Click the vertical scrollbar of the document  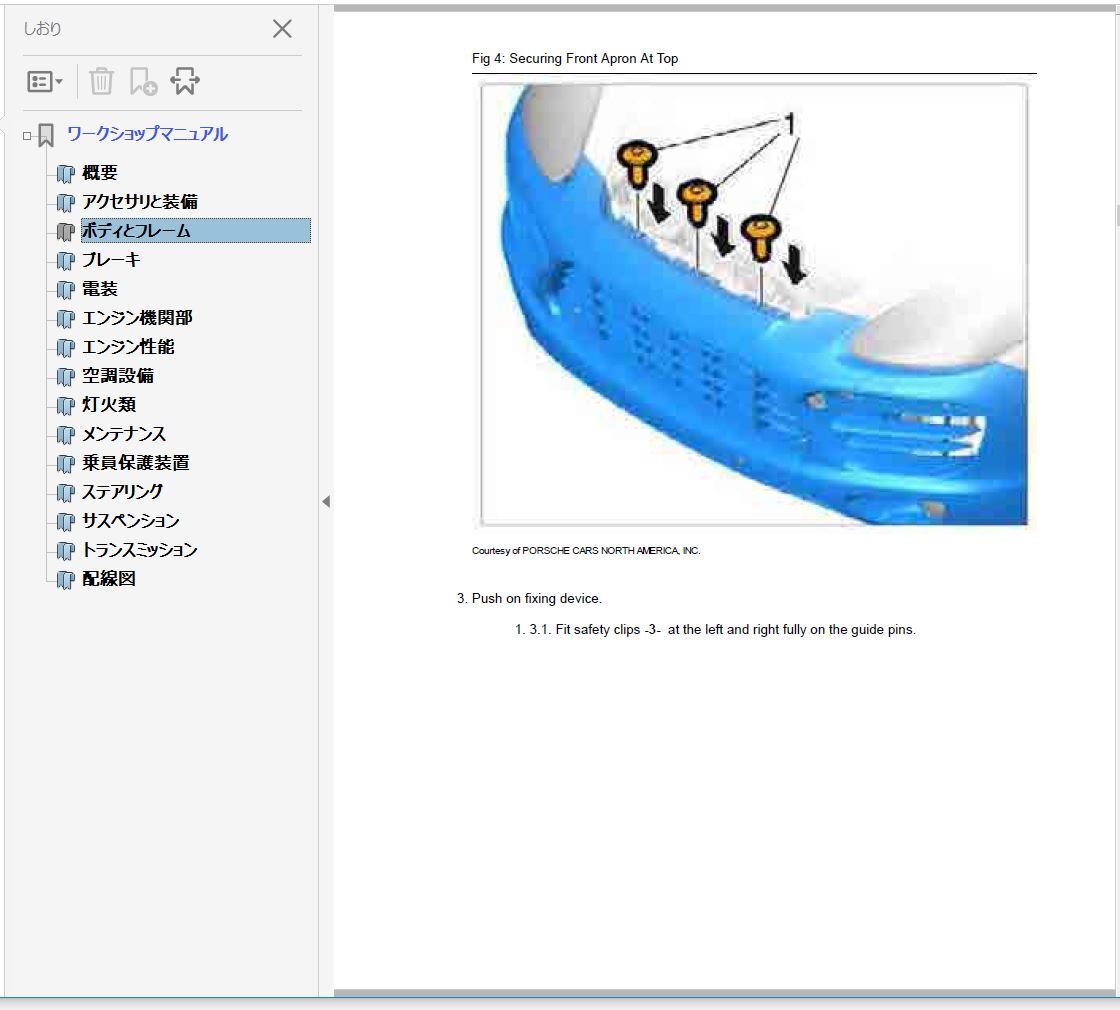click(1117, 214)
